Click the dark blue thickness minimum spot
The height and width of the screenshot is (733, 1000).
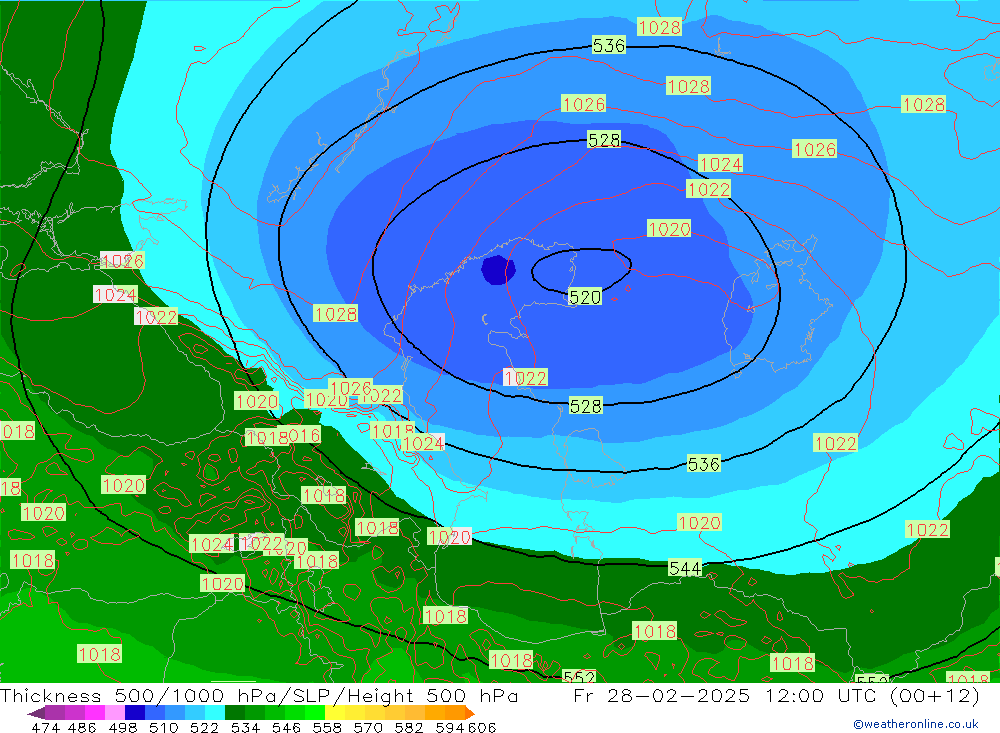coord(497,270)
